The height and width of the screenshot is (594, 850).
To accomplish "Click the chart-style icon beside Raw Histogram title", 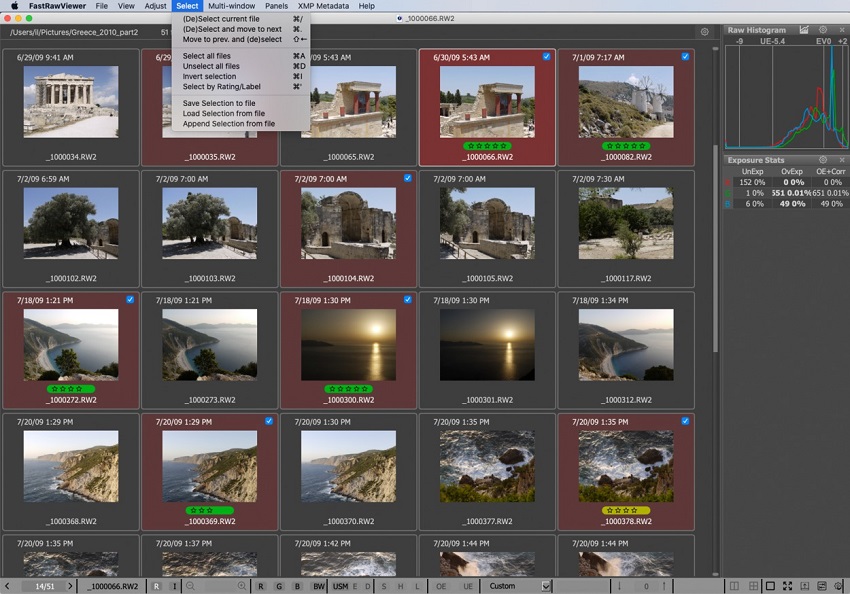I will [804, 30].
